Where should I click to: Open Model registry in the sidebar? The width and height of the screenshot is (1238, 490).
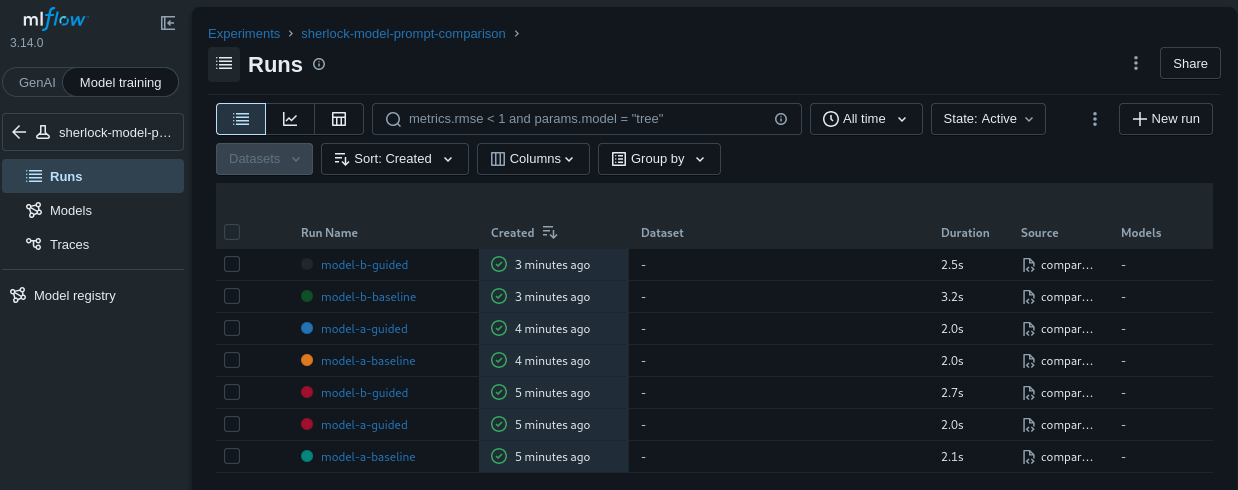click(93, 295)
